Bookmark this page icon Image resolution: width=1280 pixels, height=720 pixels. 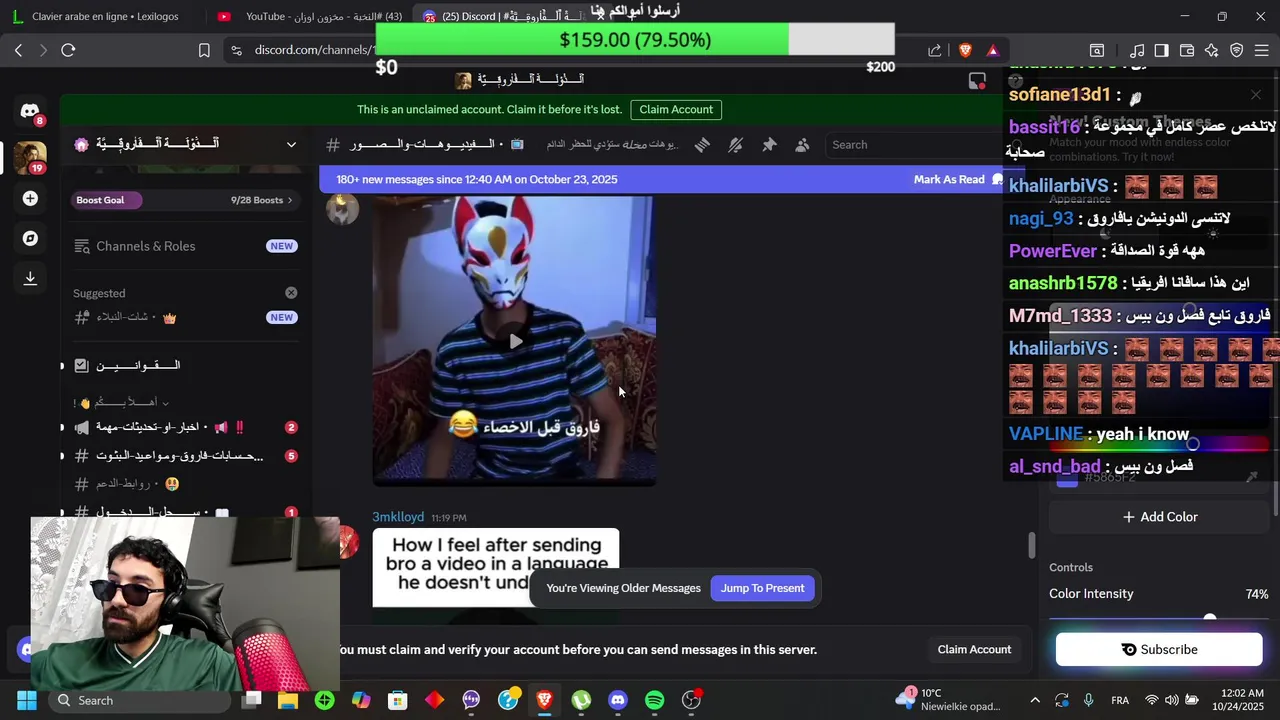[204, 50]
